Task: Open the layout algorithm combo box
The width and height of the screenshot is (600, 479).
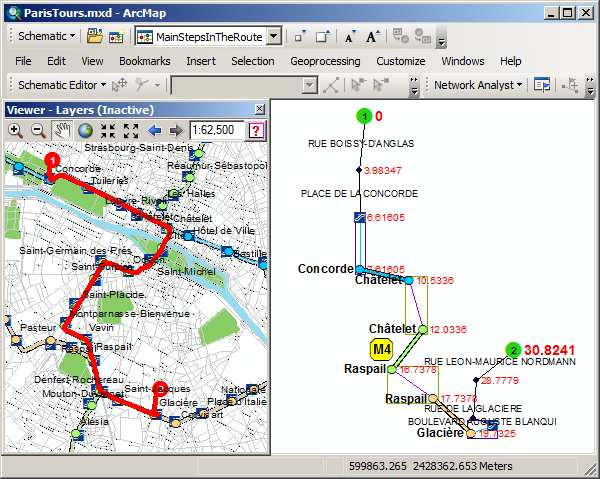Action: [244, 85]
